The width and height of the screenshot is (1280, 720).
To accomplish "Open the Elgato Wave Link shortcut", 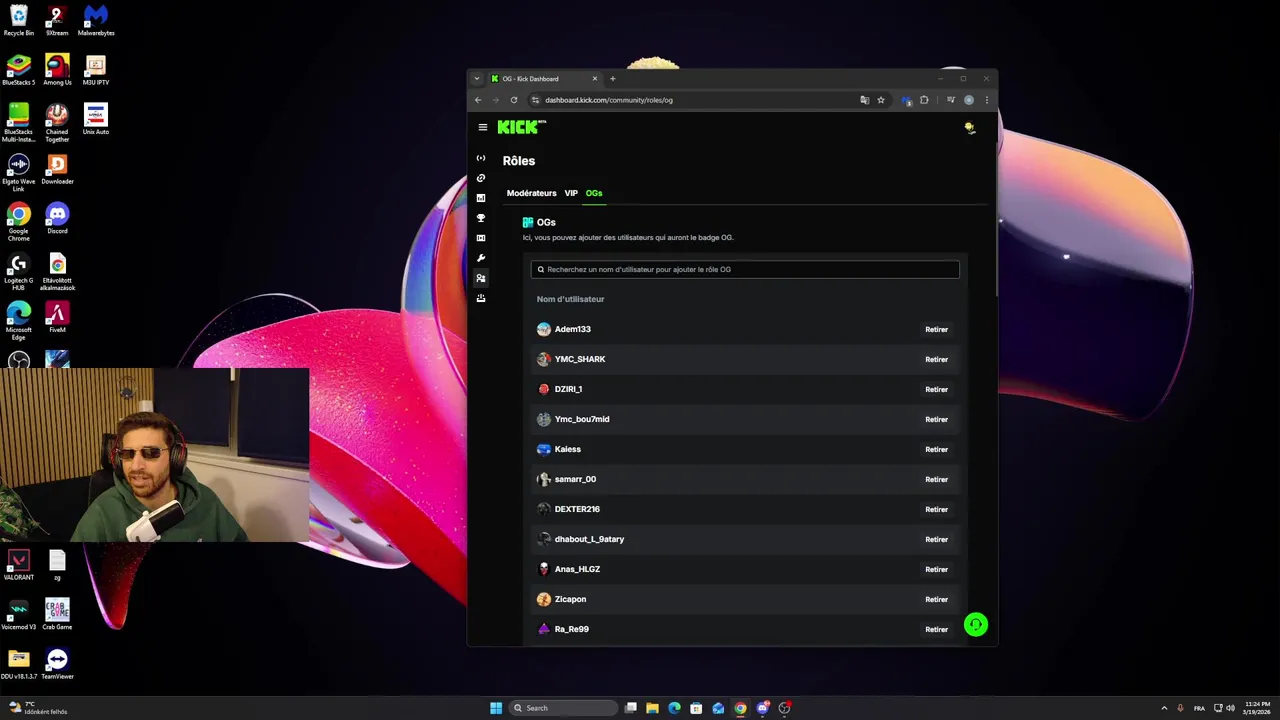I will click(x=18, y=172).
